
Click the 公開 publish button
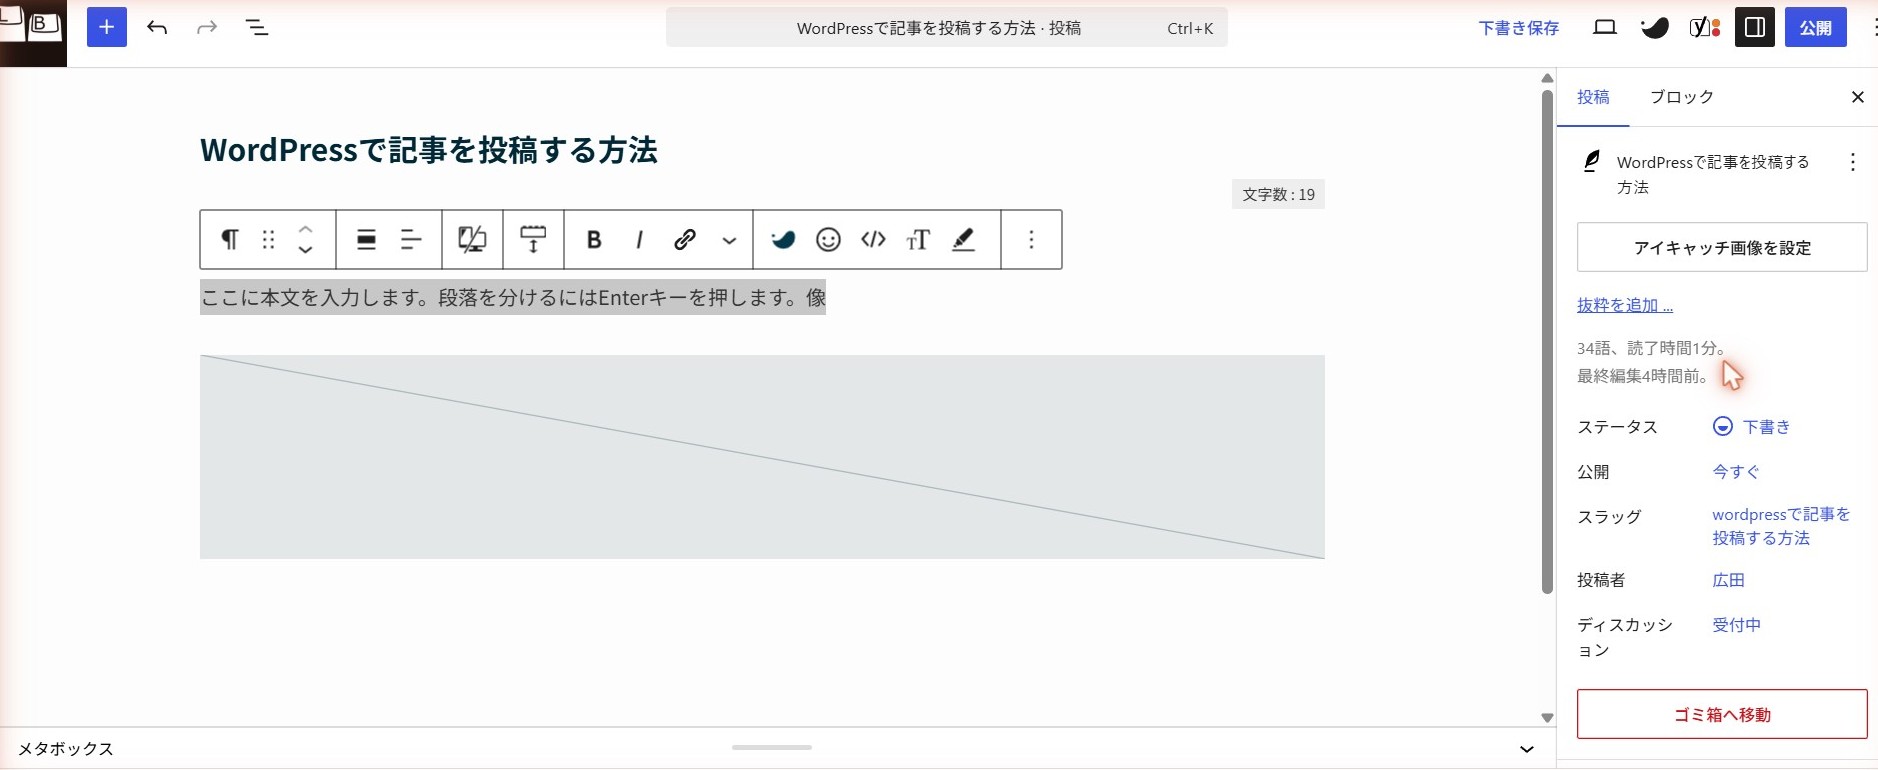pos(1816,27)
